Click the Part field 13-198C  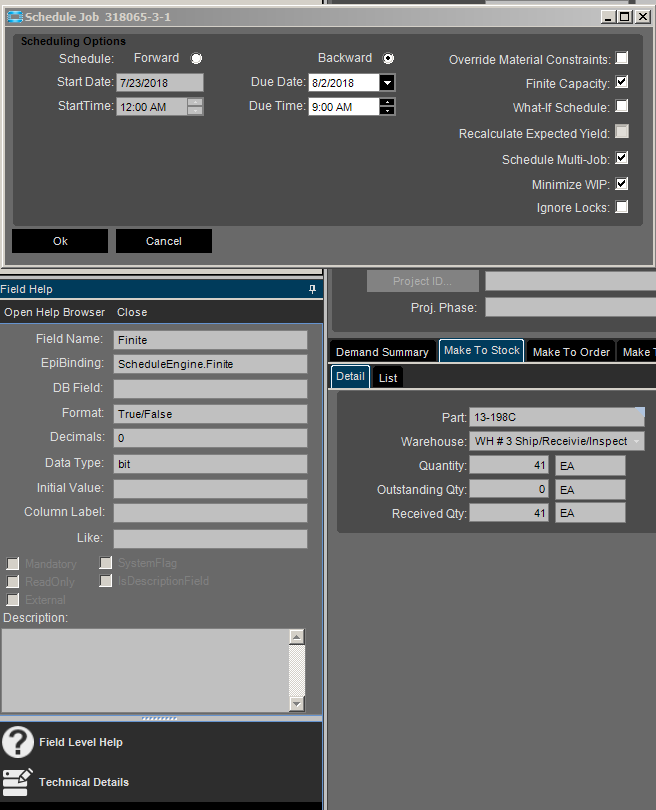click(x=557, y=417)
